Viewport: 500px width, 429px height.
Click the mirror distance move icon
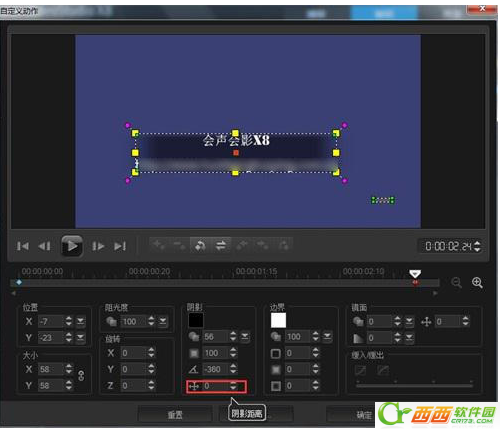tap(426, 322)
